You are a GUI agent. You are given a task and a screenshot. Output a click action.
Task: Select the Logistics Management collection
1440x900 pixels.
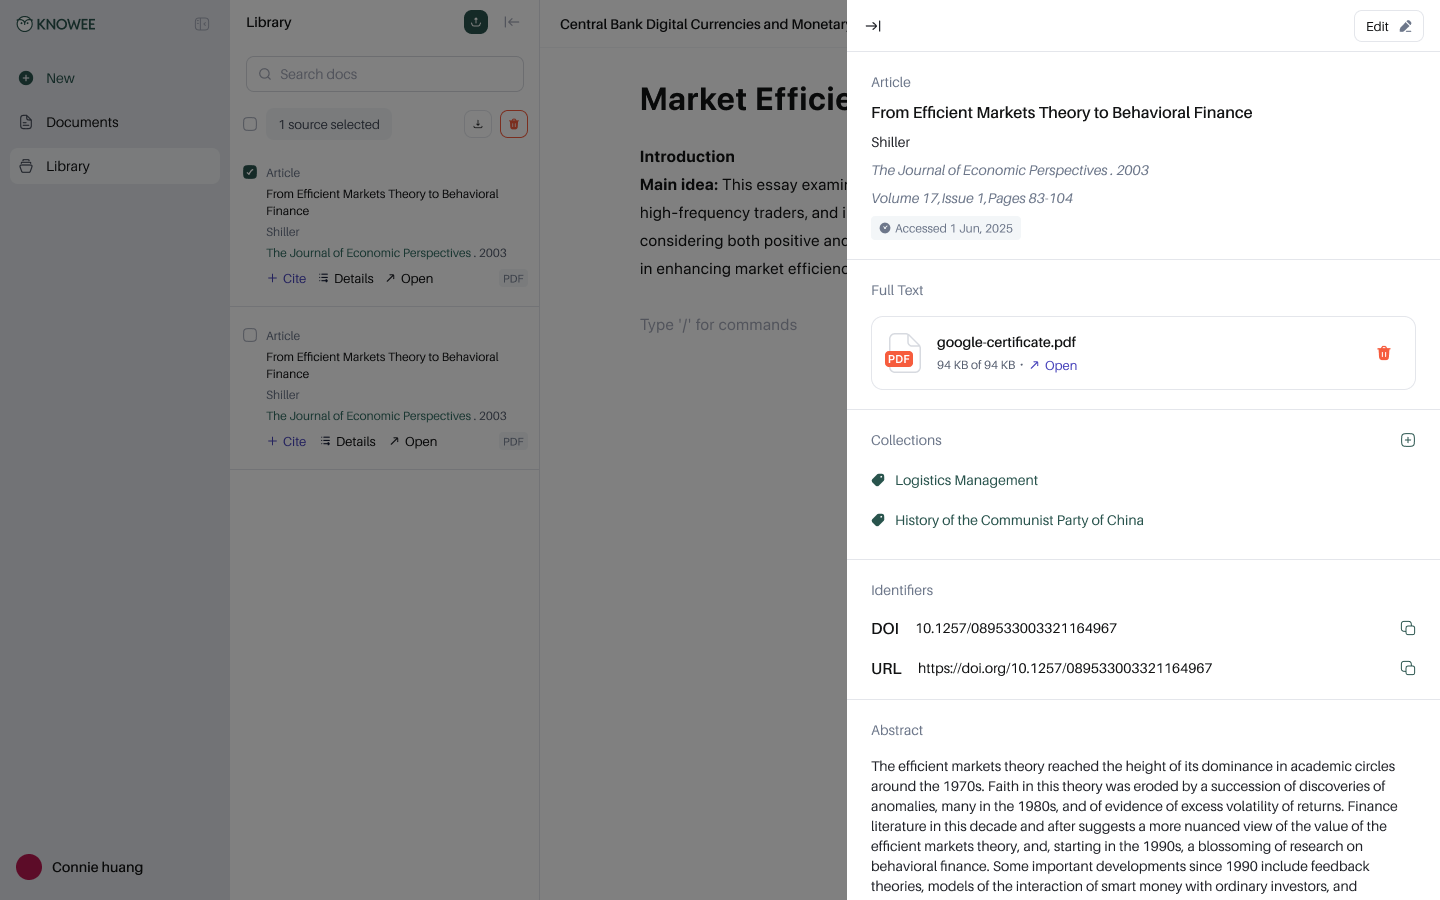[966, 480]
